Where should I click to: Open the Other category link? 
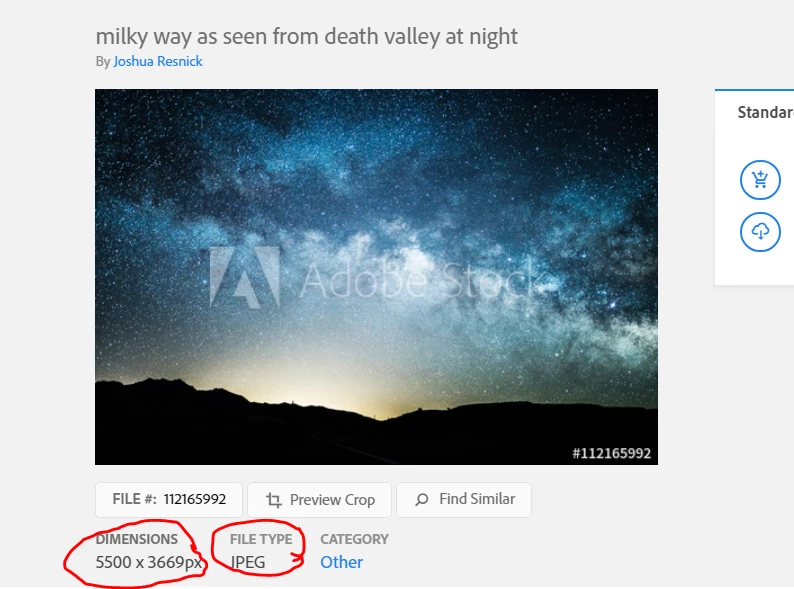[x=341, y=562]
